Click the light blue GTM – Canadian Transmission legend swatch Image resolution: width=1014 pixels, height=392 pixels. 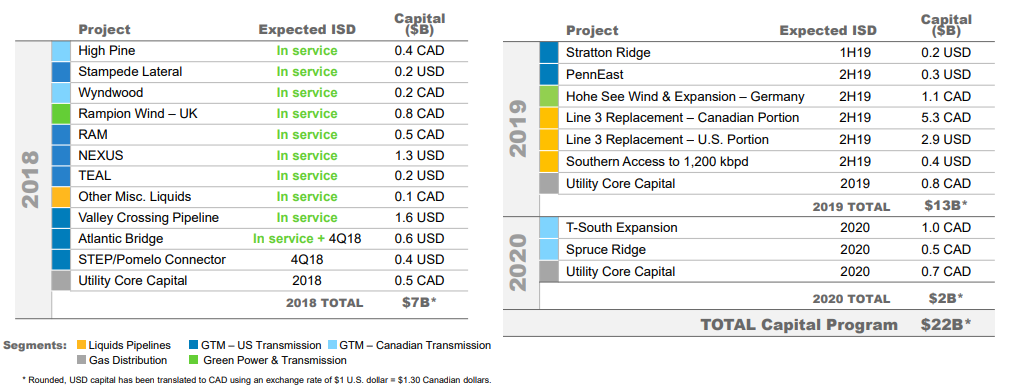point(332,345)
